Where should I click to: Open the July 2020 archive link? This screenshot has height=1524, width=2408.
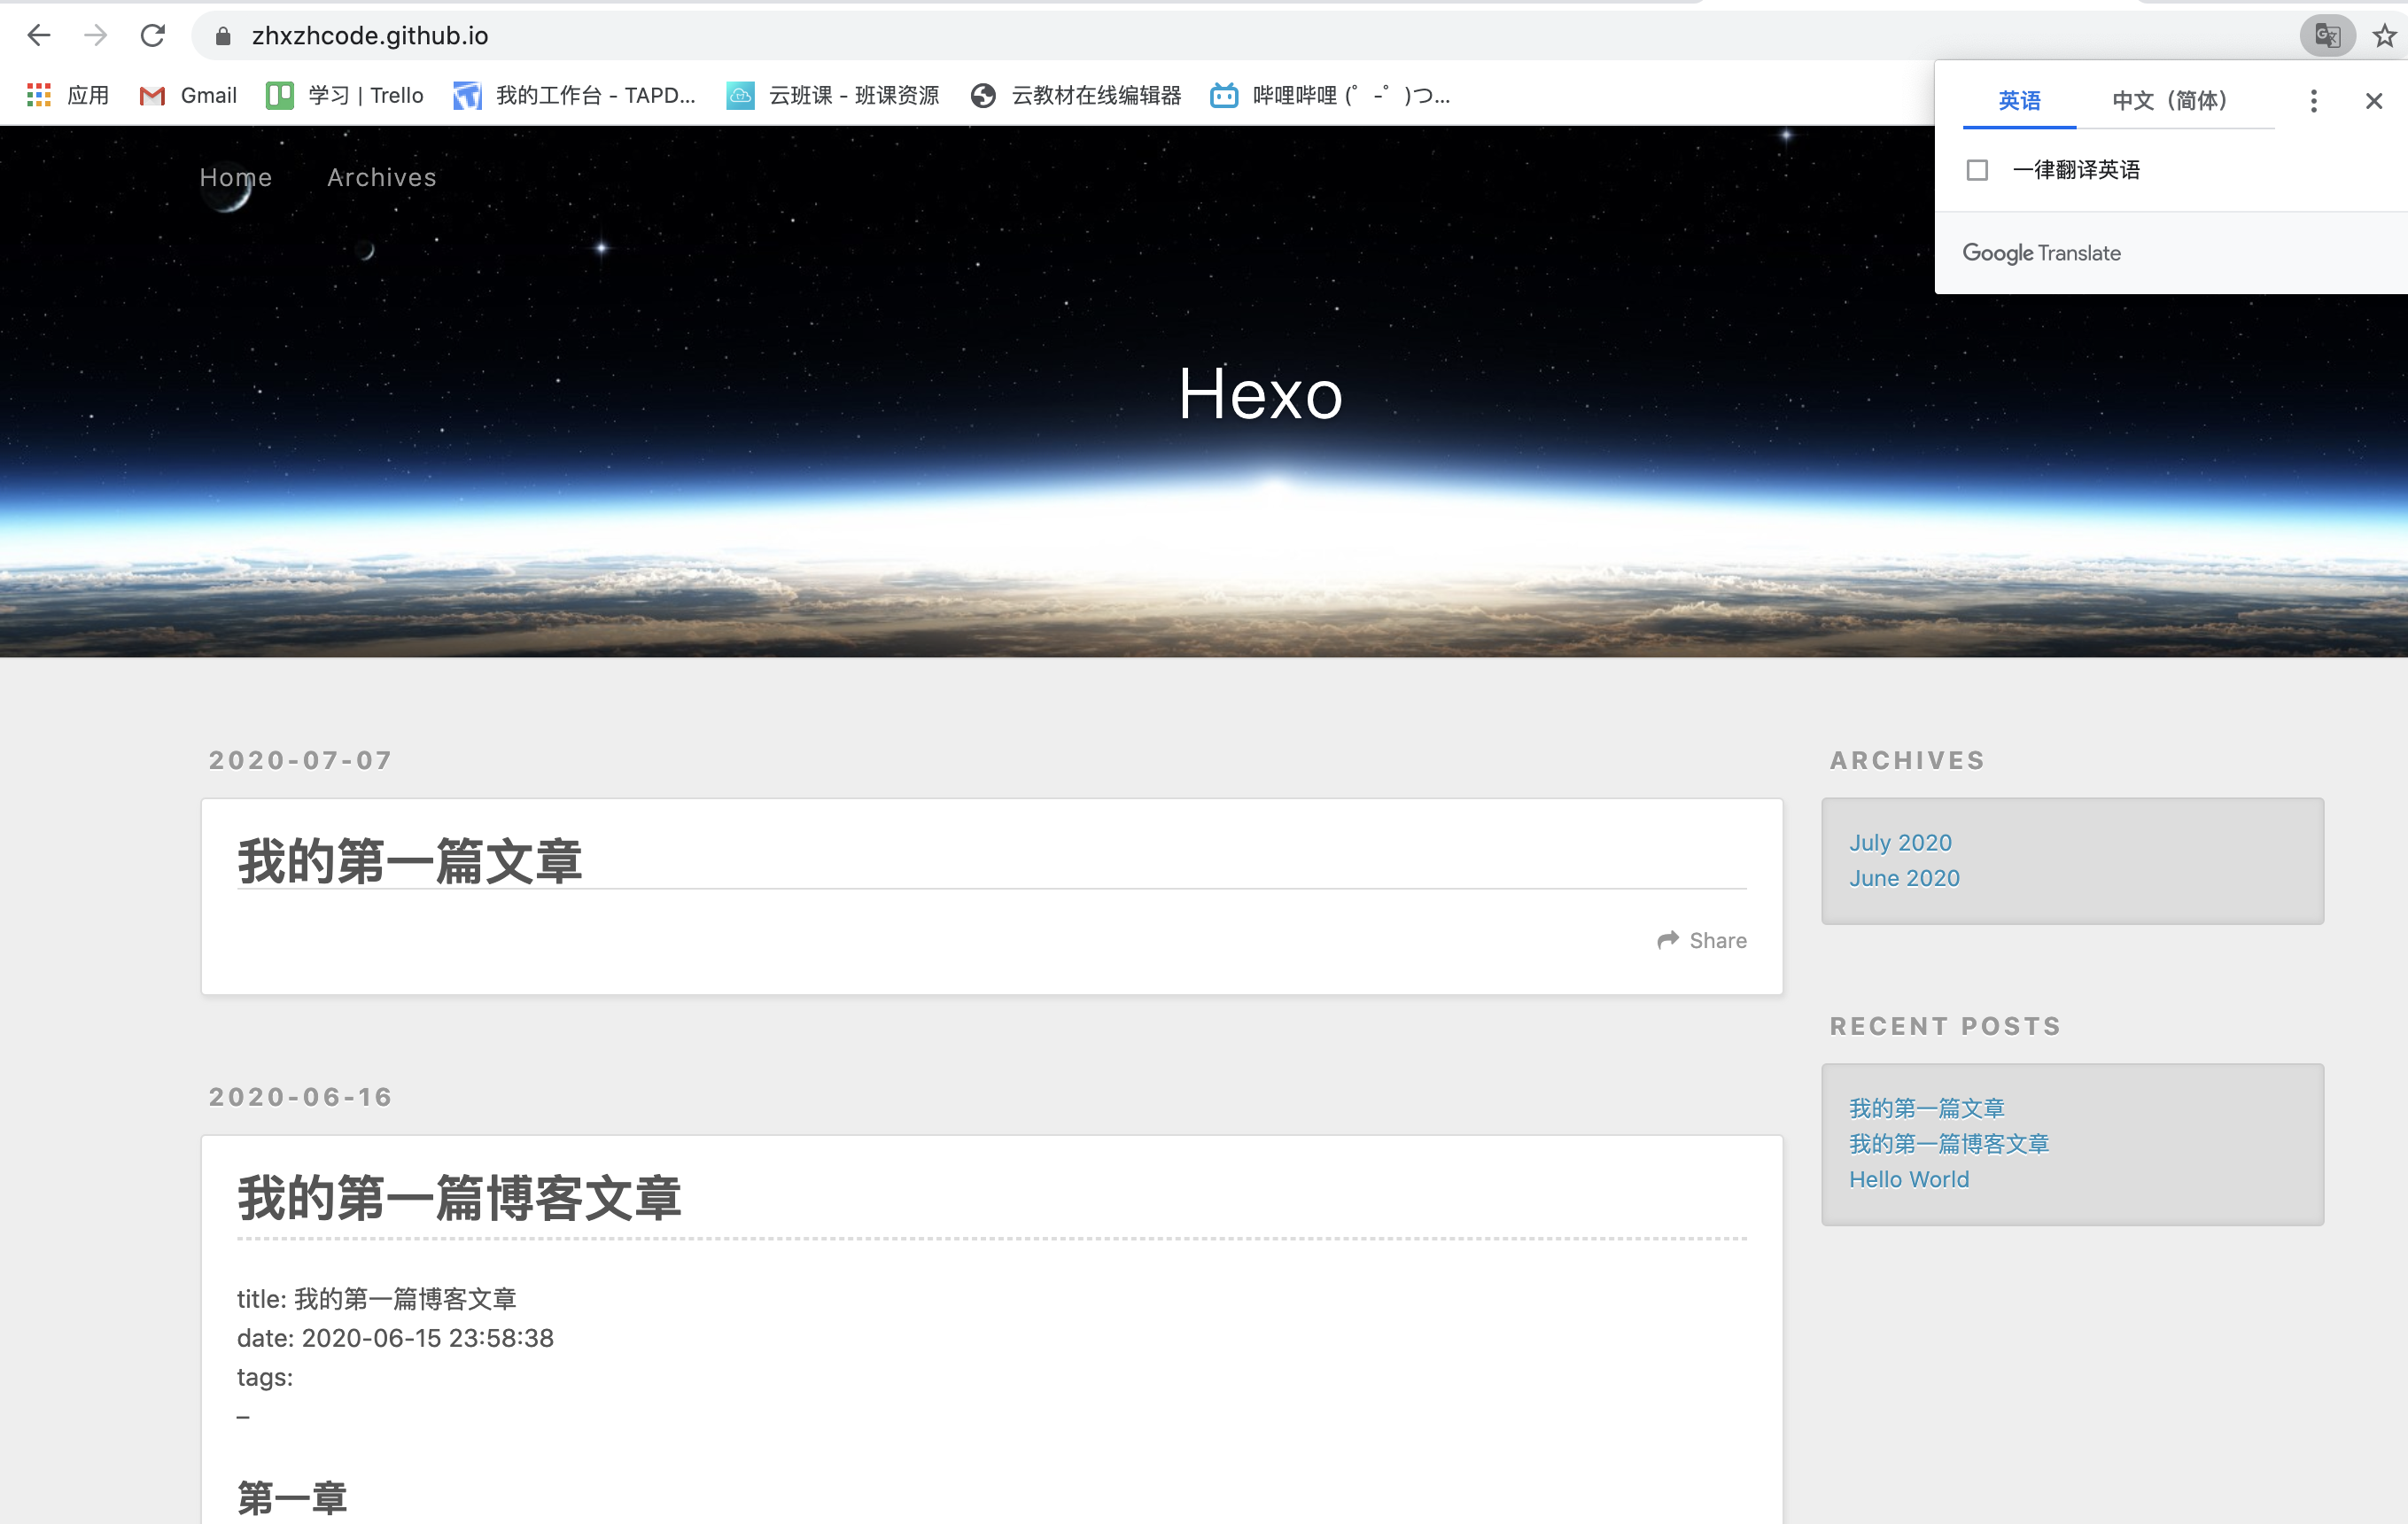click(x=1900, y=842)
